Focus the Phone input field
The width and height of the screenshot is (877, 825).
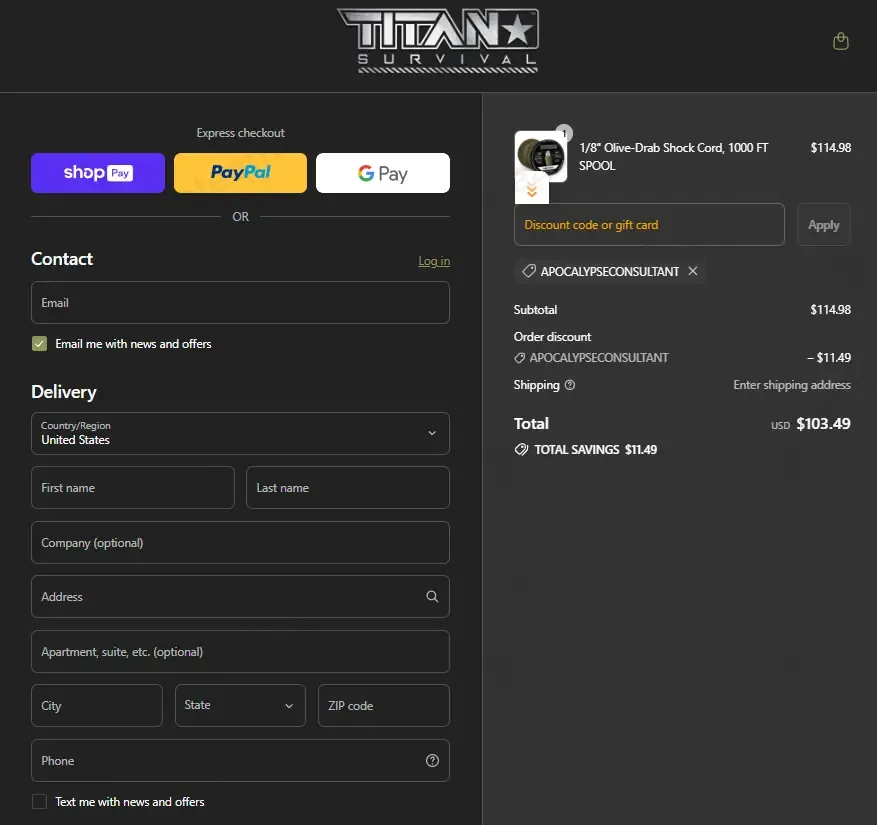[x=240, y=760]
